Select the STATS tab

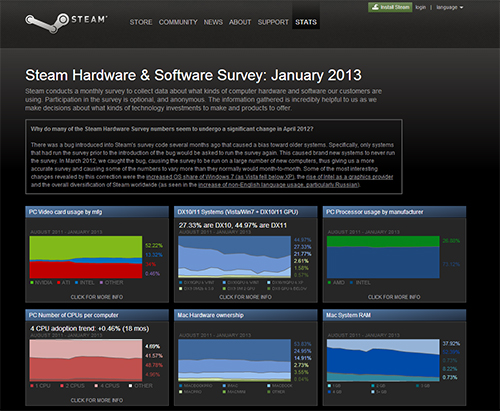(306, 22)
